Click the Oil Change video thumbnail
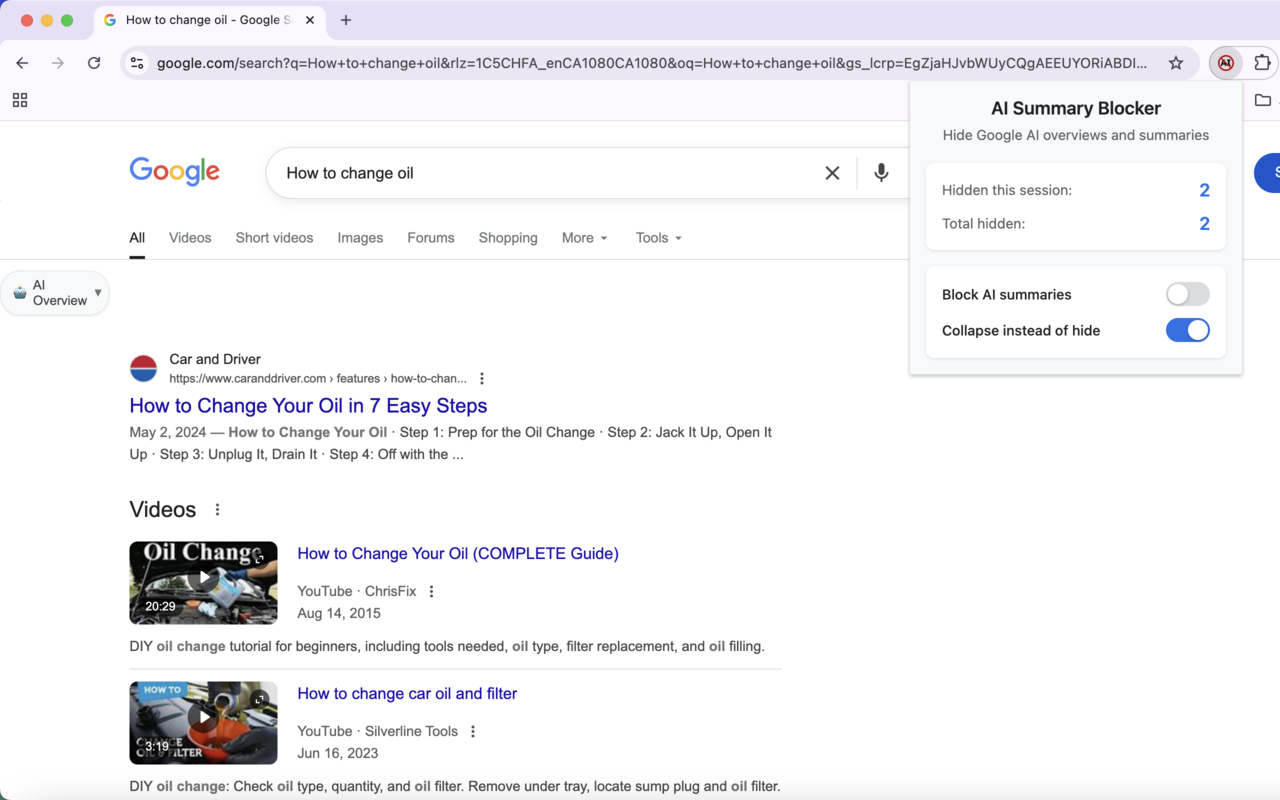Viewport: 1280px width, 800px height. [203, 582]
